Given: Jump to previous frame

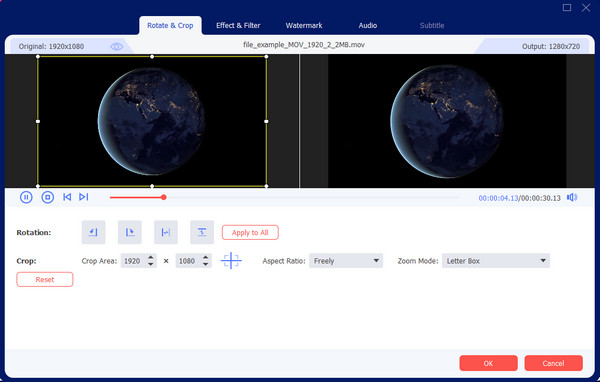Looking at the screenshot, I should (x=67, y=197).
